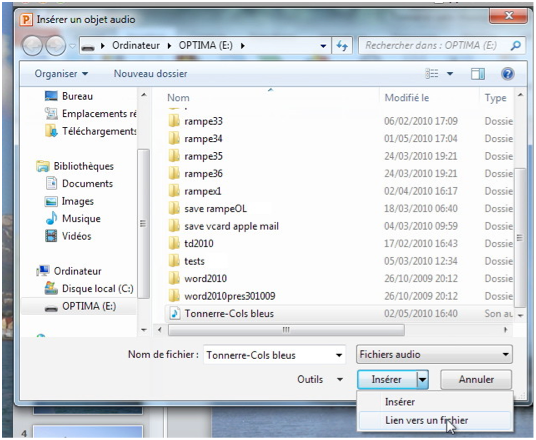Click the change view icon
The height and width of the screenshot is (440, 536).
pyautogui.click(x=432, y=74)
